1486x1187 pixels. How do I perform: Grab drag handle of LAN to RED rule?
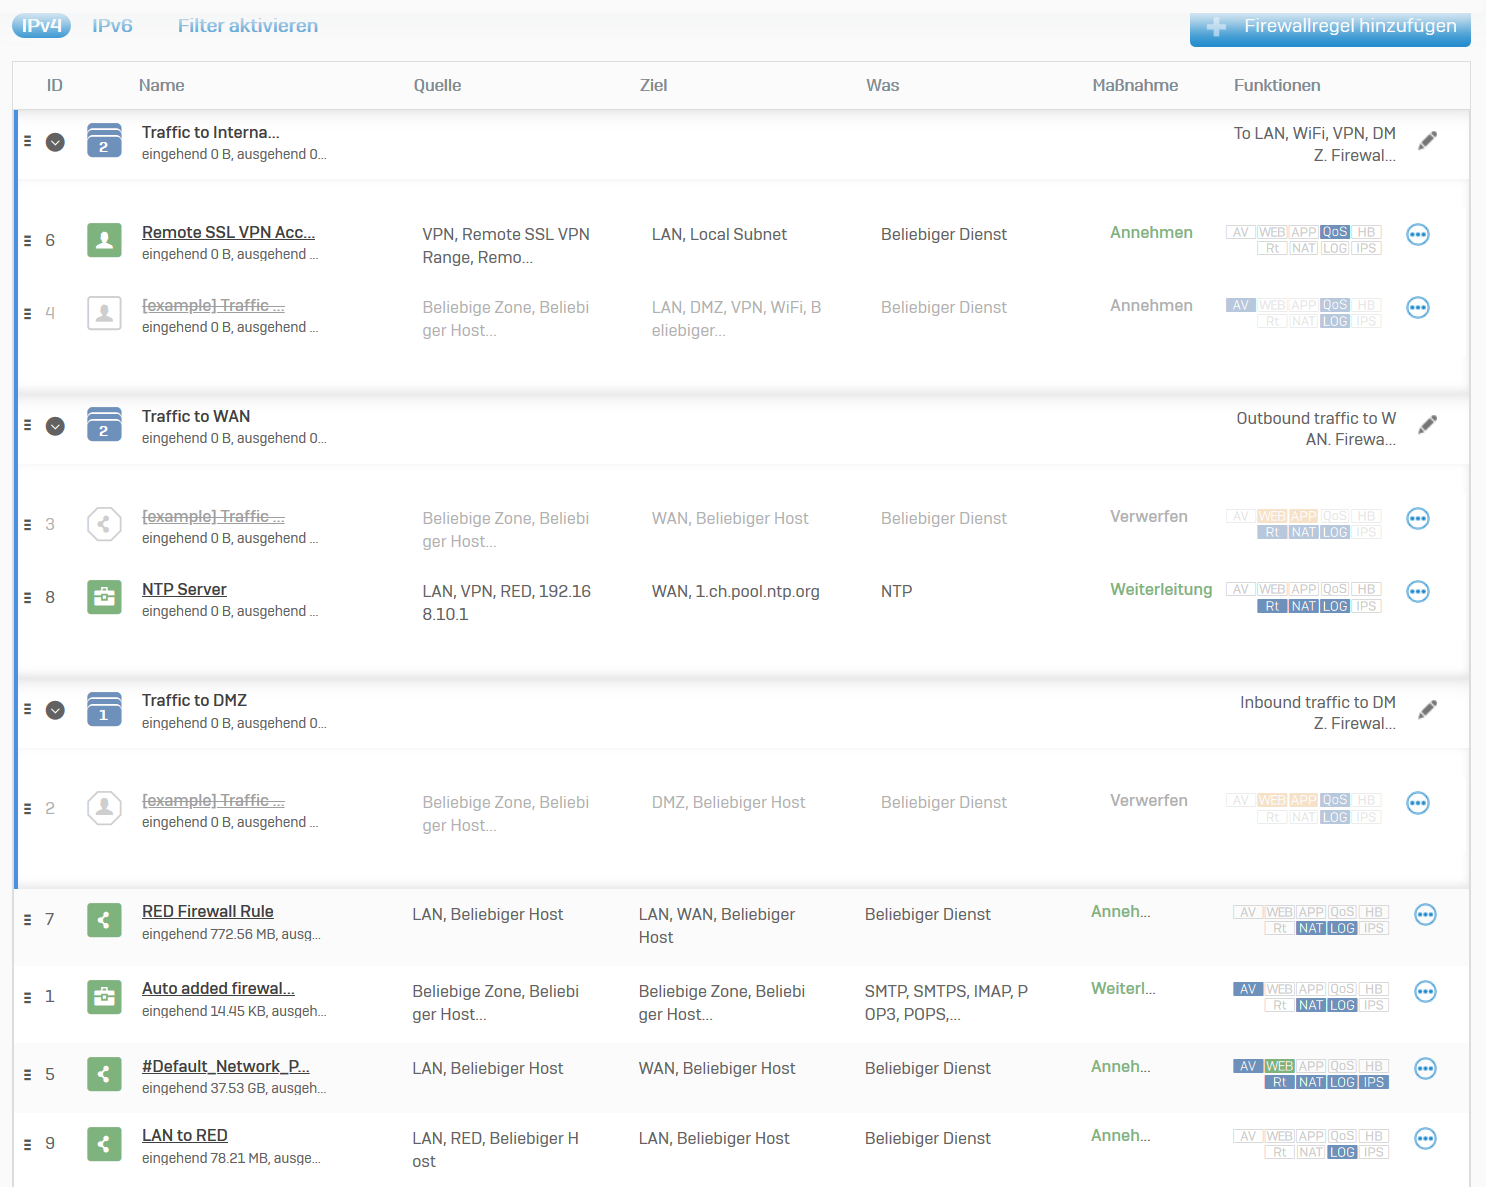(x=28, y=1144)
